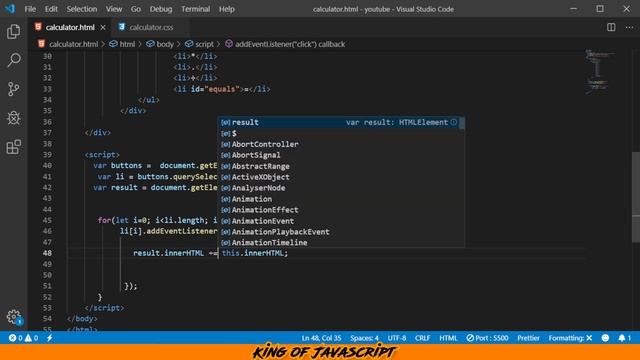Select the Animation suggestion
640x360 pixels.
pyautogui.click(x=339, y=199)
